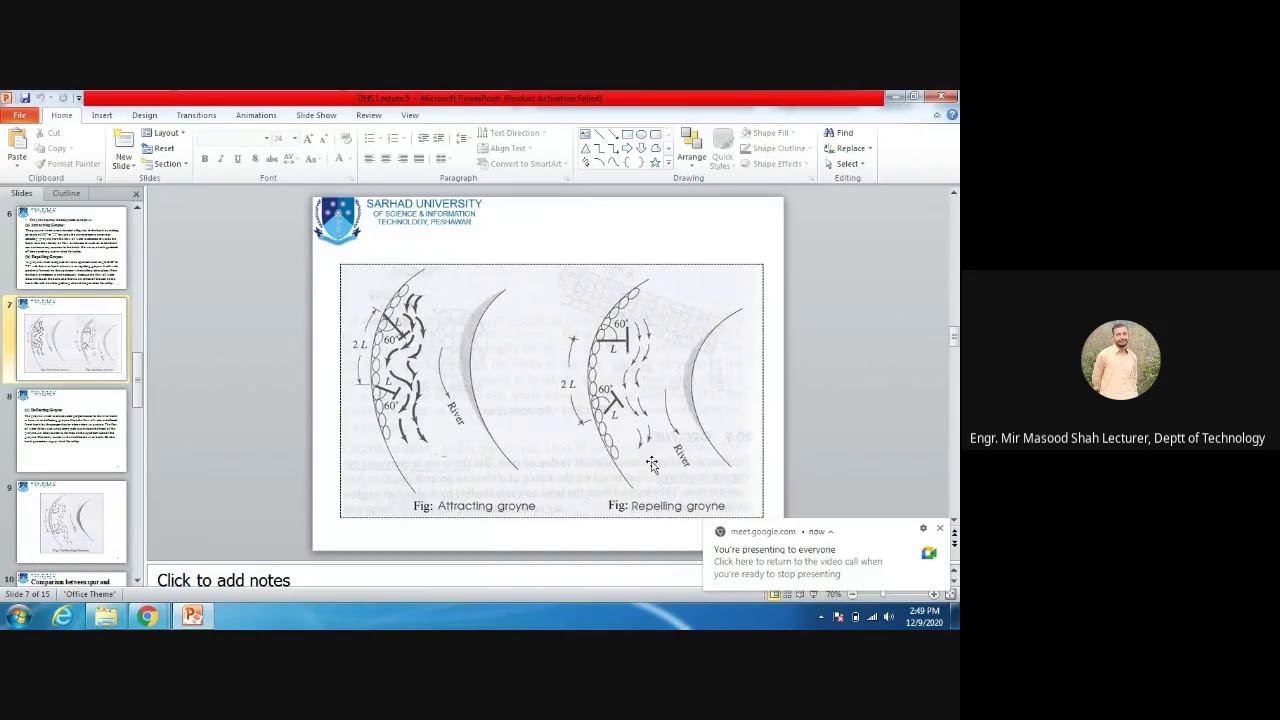This screenshot has width=1280, height=720.
Task: Expand the shapes gallery More arrow
Action: 669,163
